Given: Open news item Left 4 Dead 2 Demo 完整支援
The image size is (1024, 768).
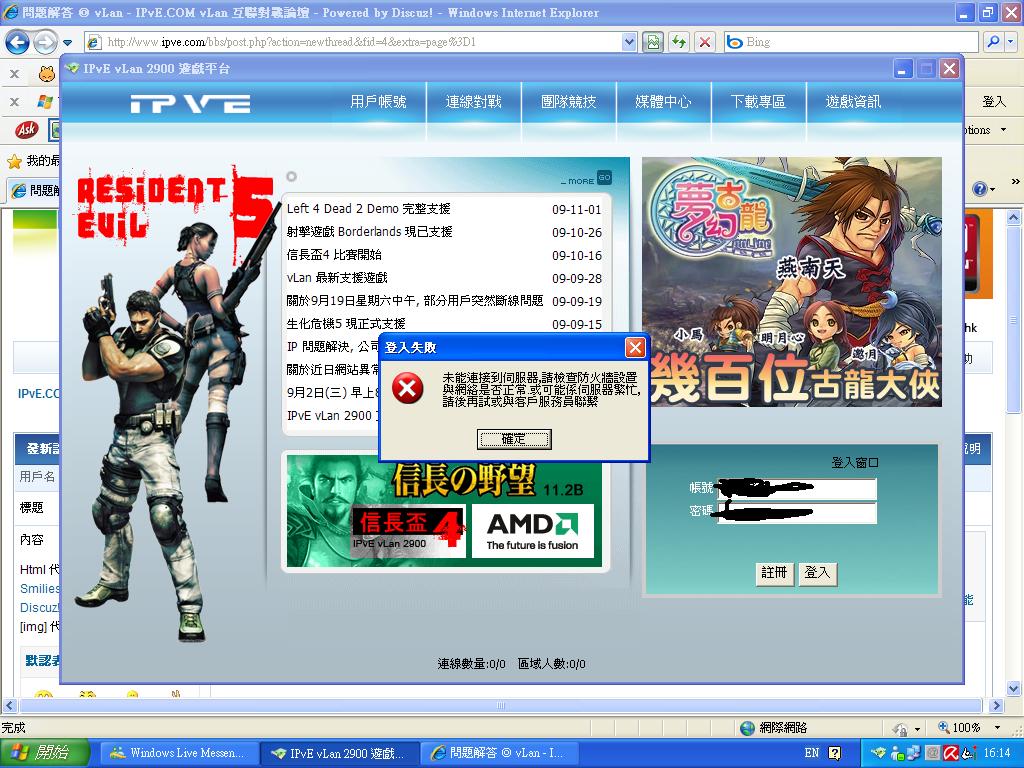Looking at the screenshot, I should point(369,209).
